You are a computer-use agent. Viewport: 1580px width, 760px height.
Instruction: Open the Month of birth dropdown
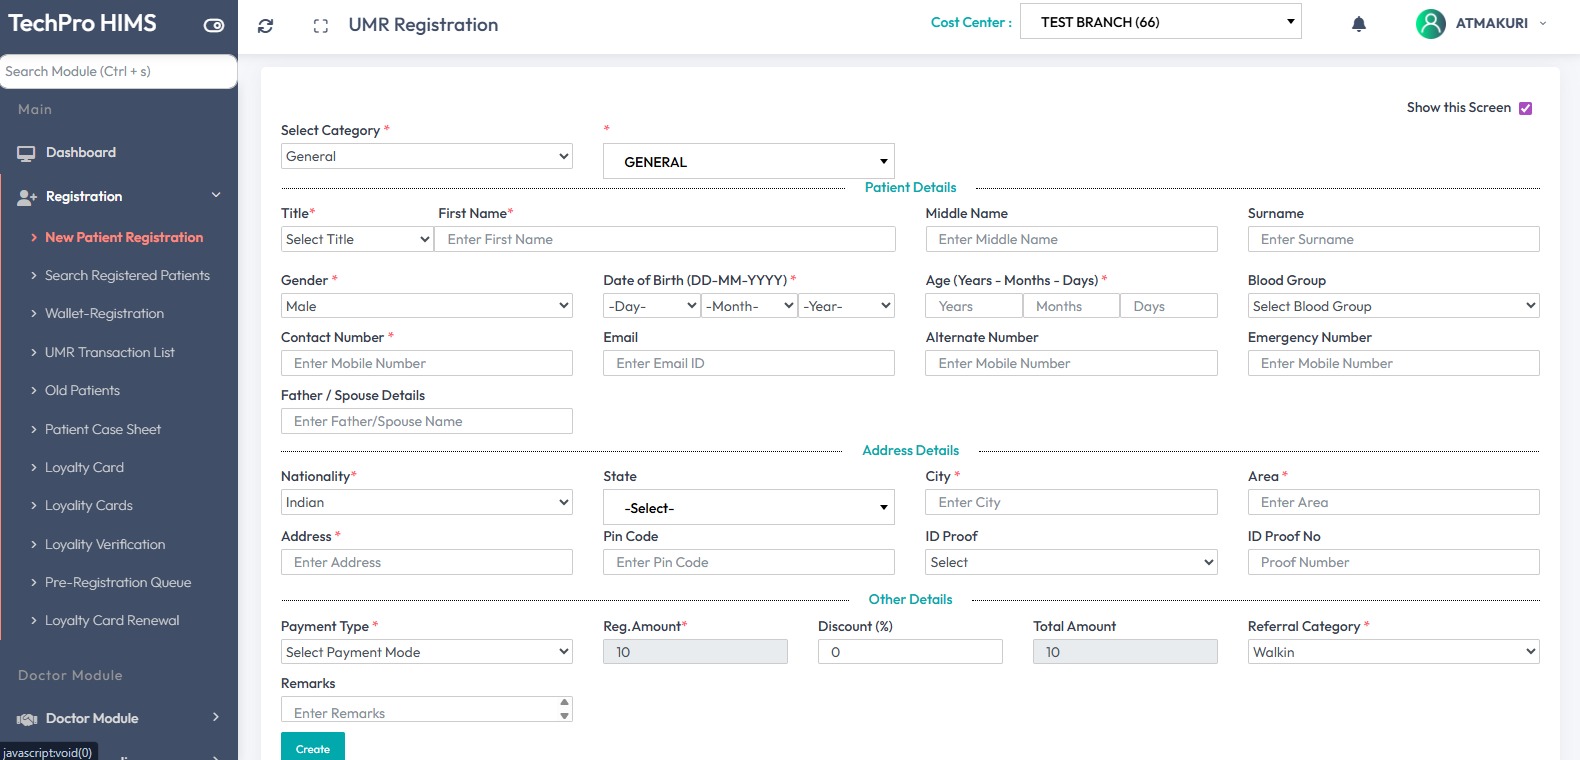coord(750,306)
